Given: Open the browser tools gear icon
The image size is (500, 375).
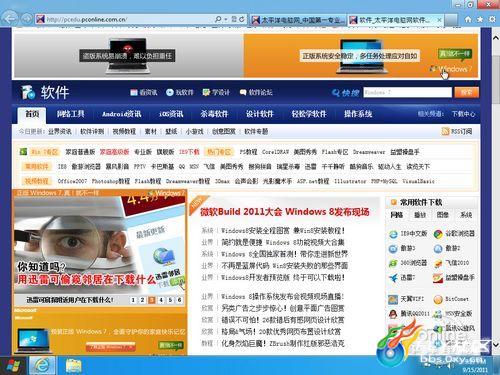Looking at the screenshot, I should [x=492, y=19].
